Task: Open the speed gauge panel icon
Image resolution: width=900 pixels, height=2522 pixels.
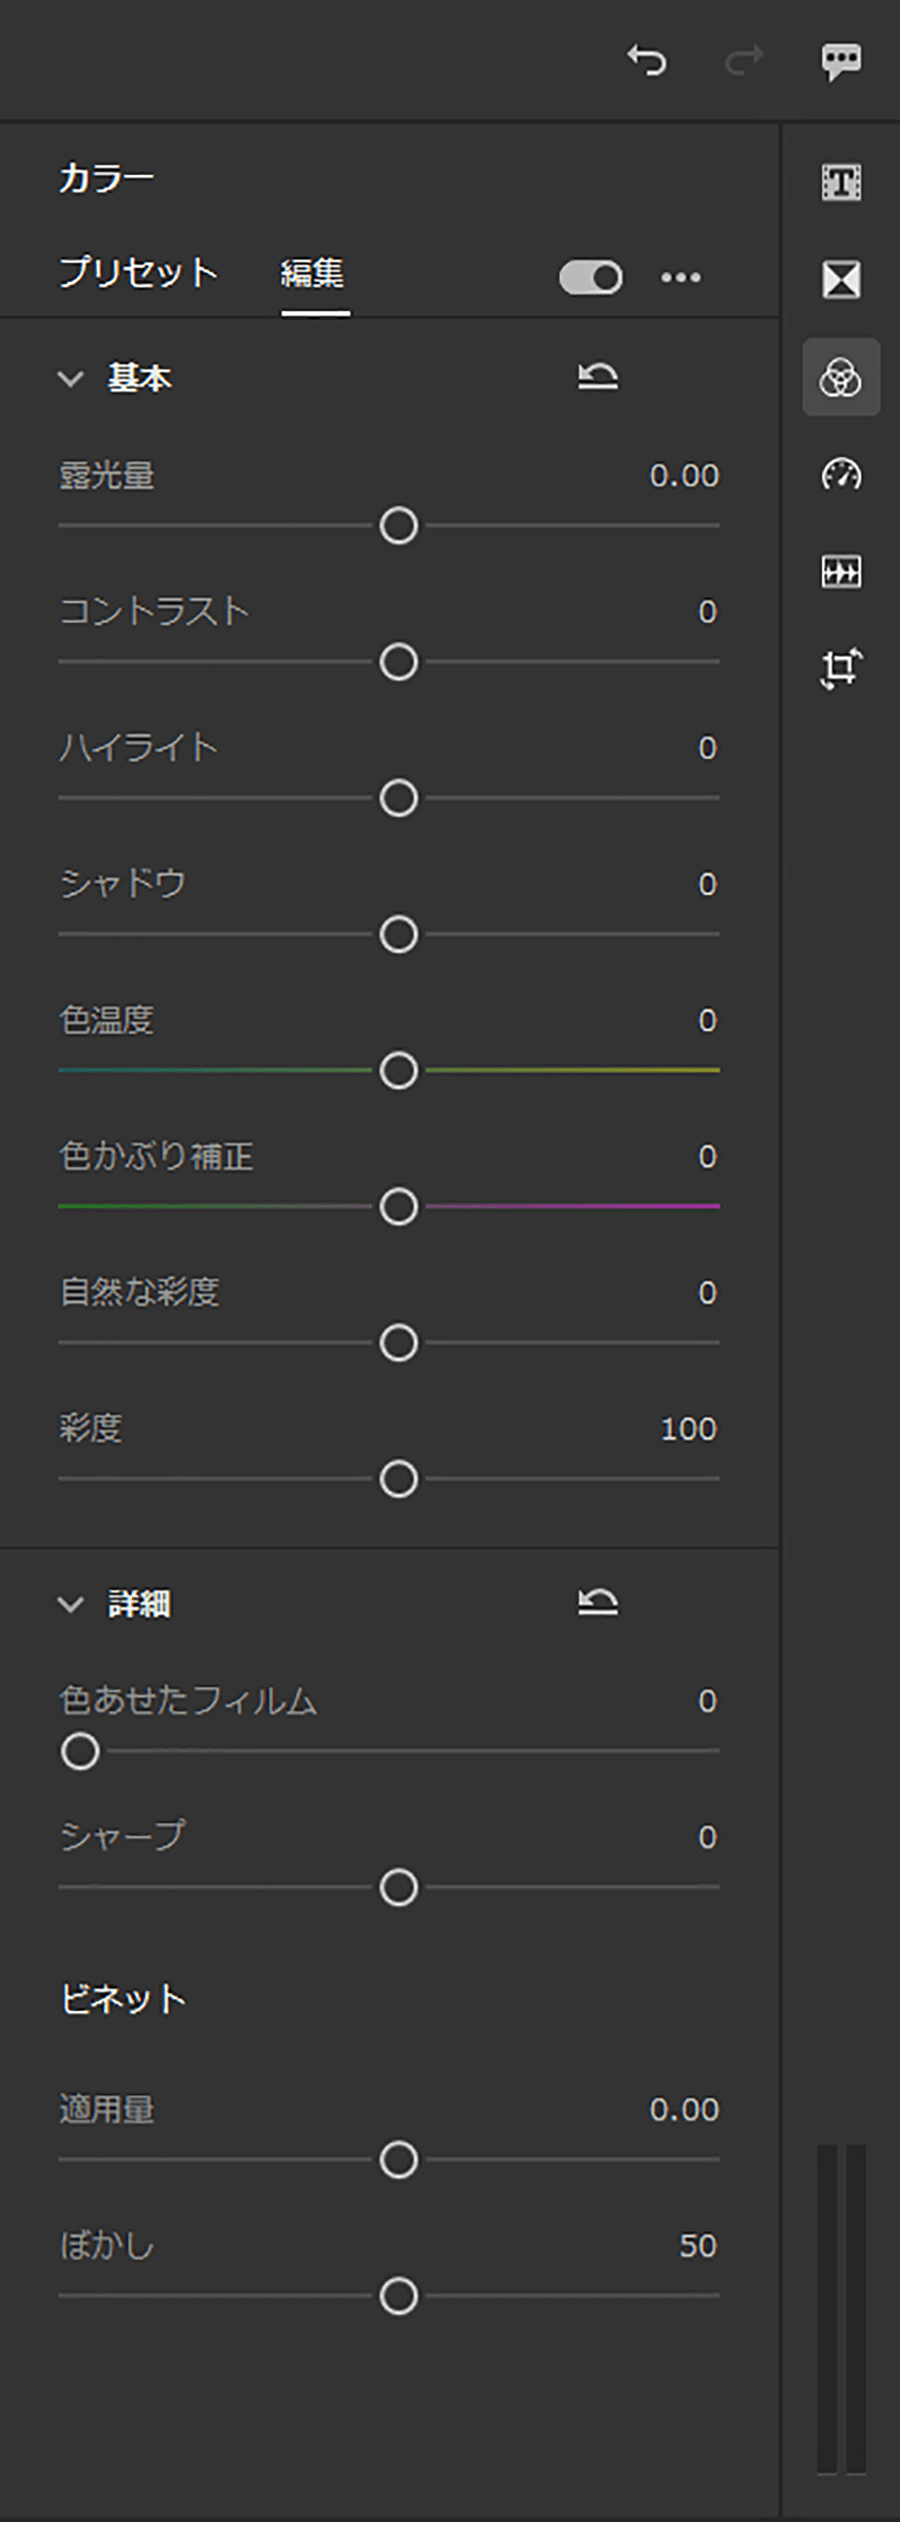Action: (841, 474)
